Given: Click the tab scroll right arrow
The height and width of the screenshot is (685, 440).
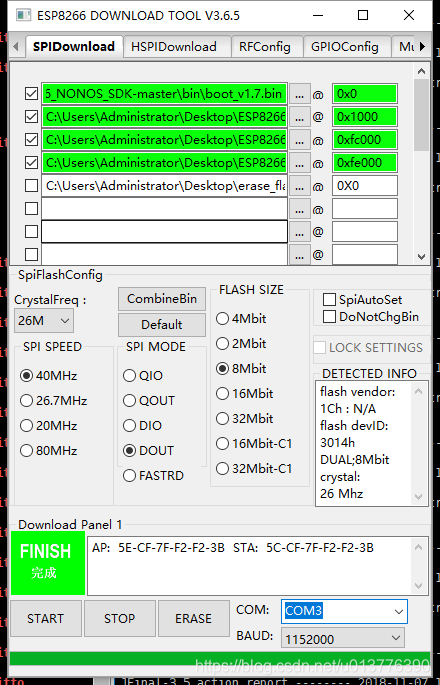Looking at the screenshot, I should tap(423, 46).
